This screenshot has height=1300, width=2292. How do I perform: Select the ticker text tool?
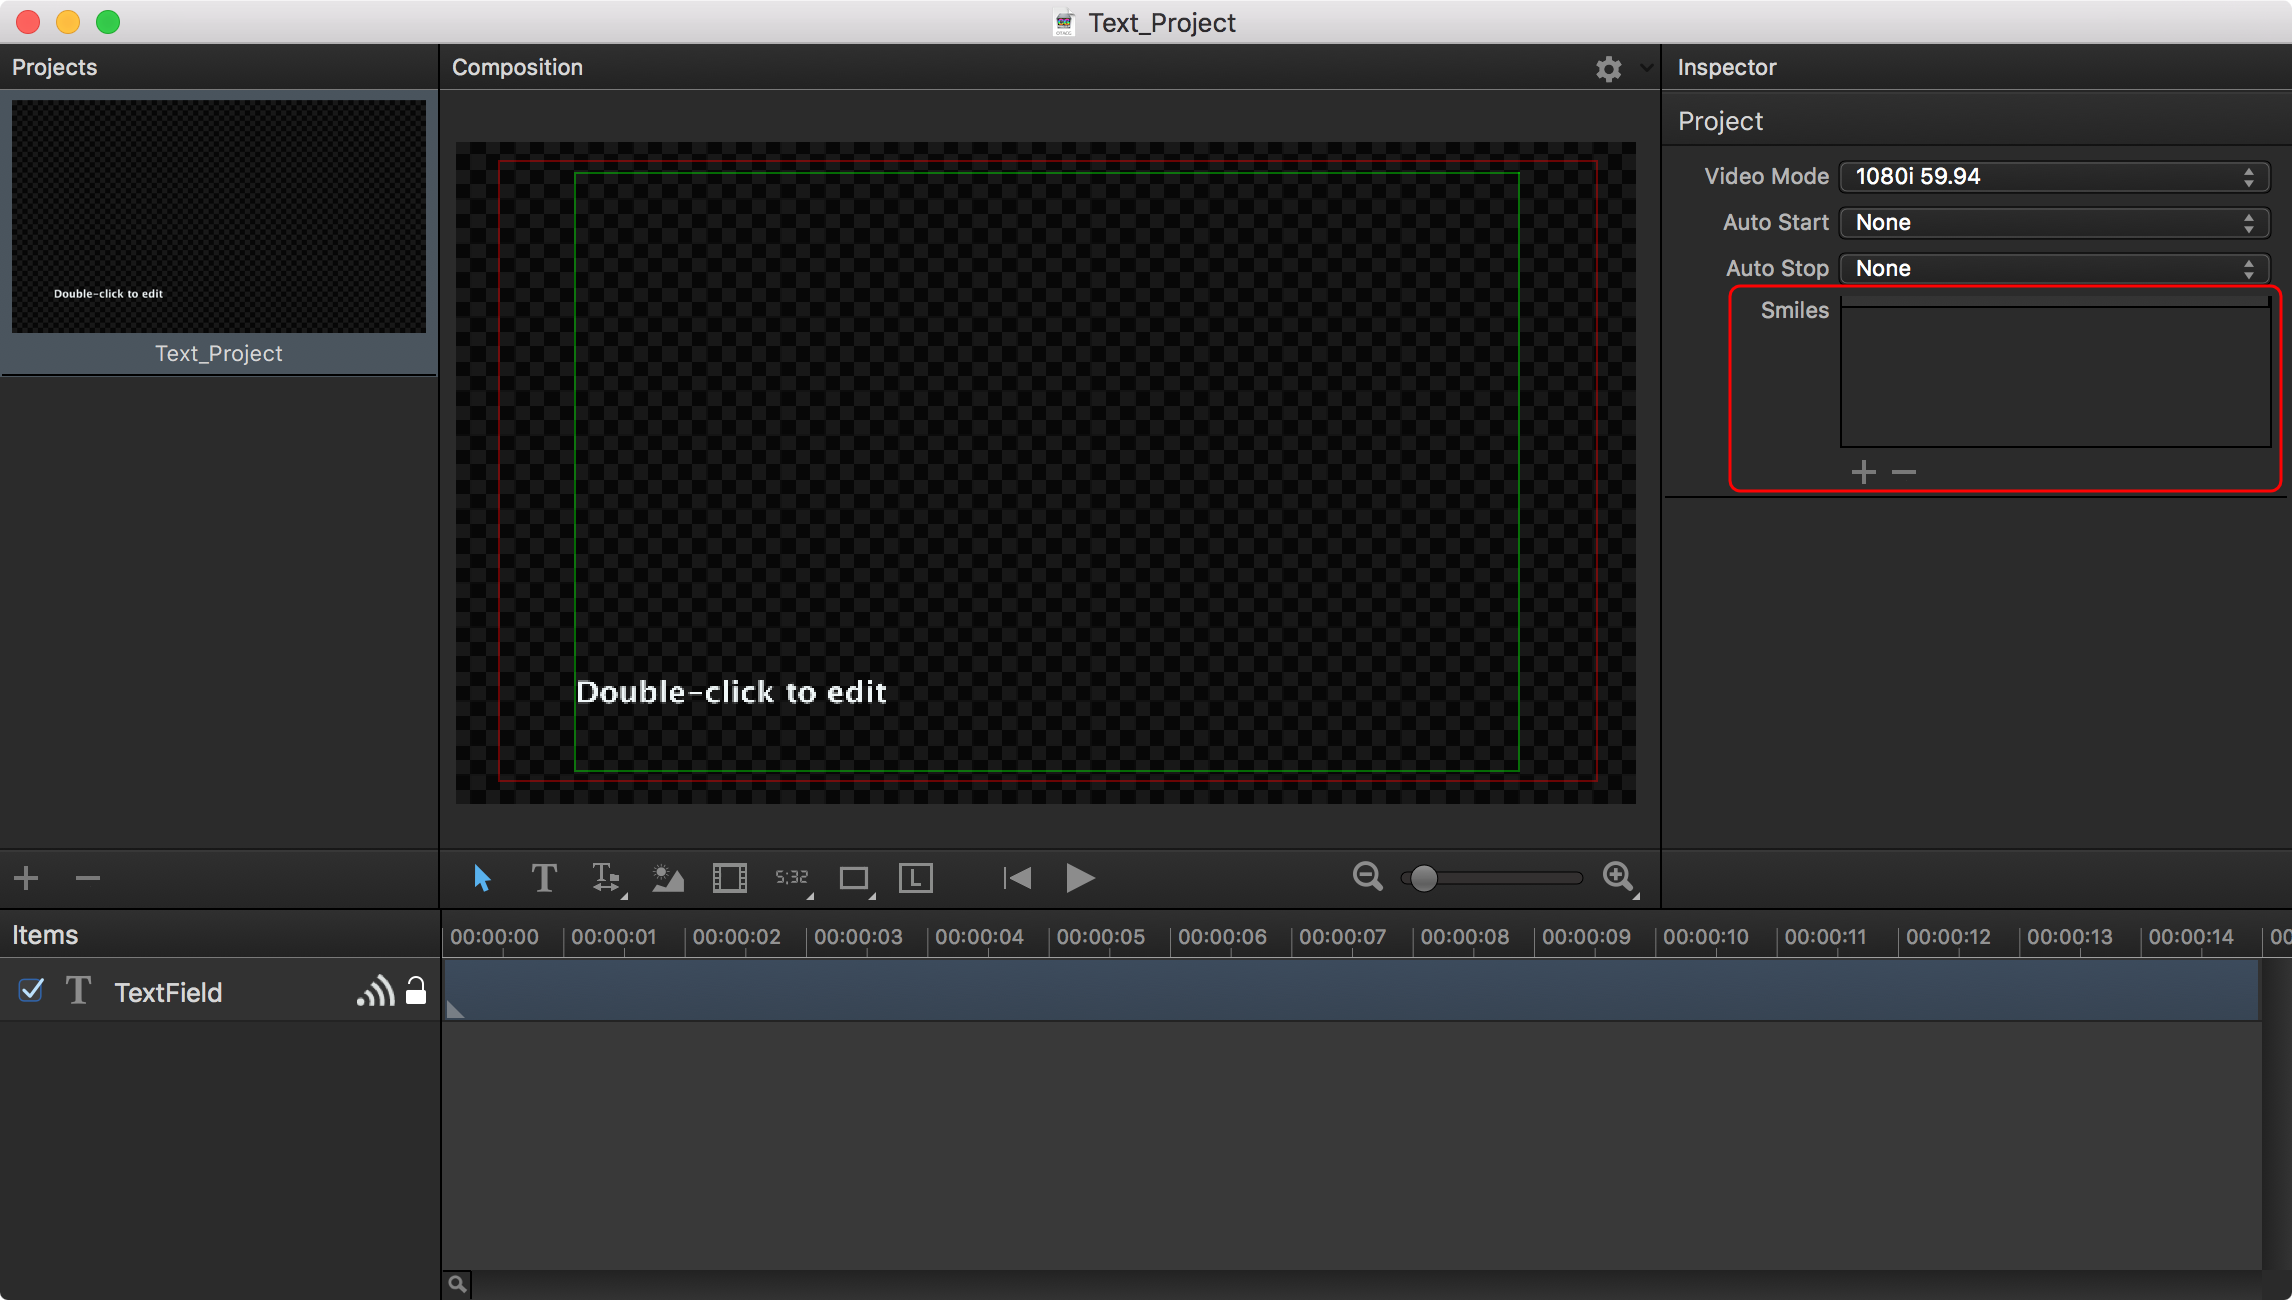[x=607, y=878]
